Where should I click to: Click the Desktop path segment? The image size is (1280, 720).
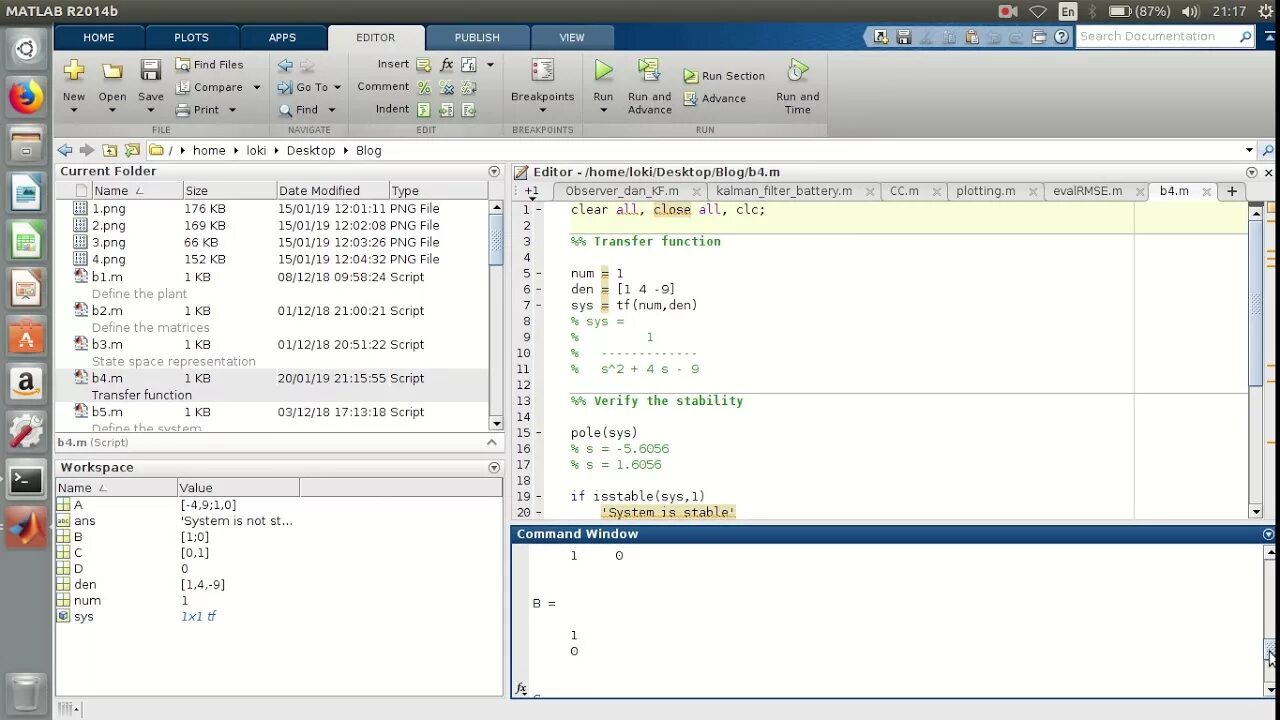(x=311, y=150)
